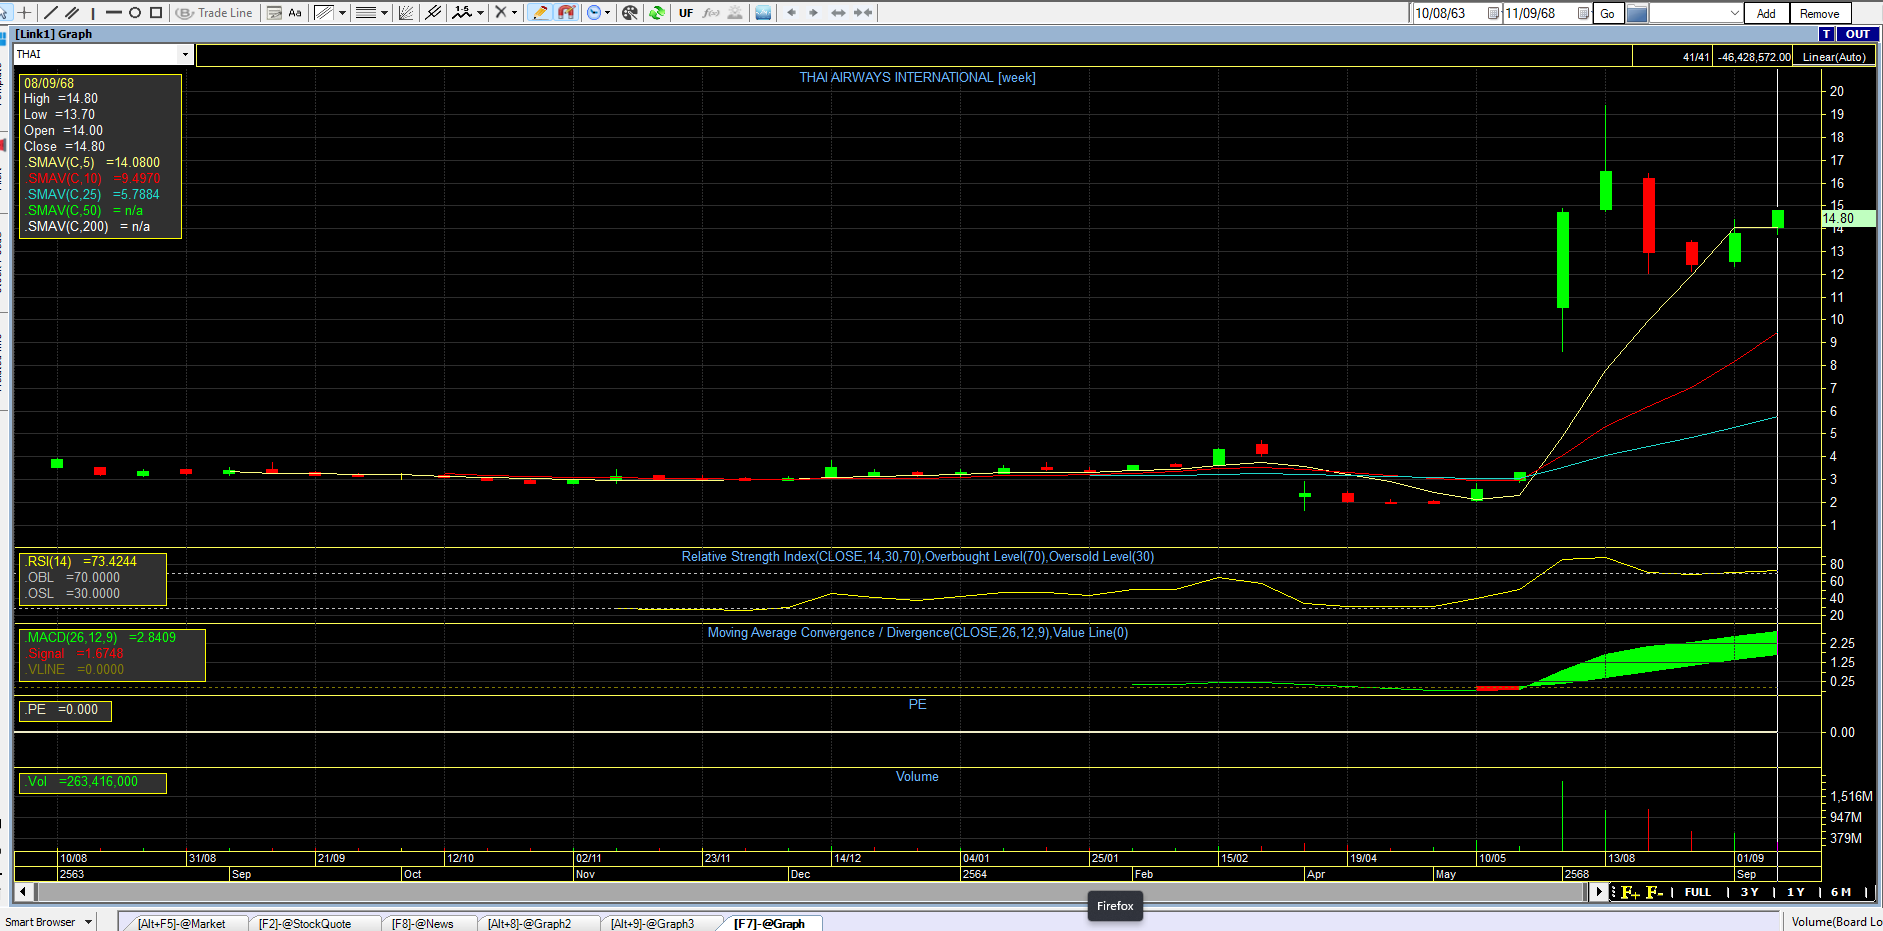Click the X delete drawings tool
The image size is (1883, 931).
(501, 13)
